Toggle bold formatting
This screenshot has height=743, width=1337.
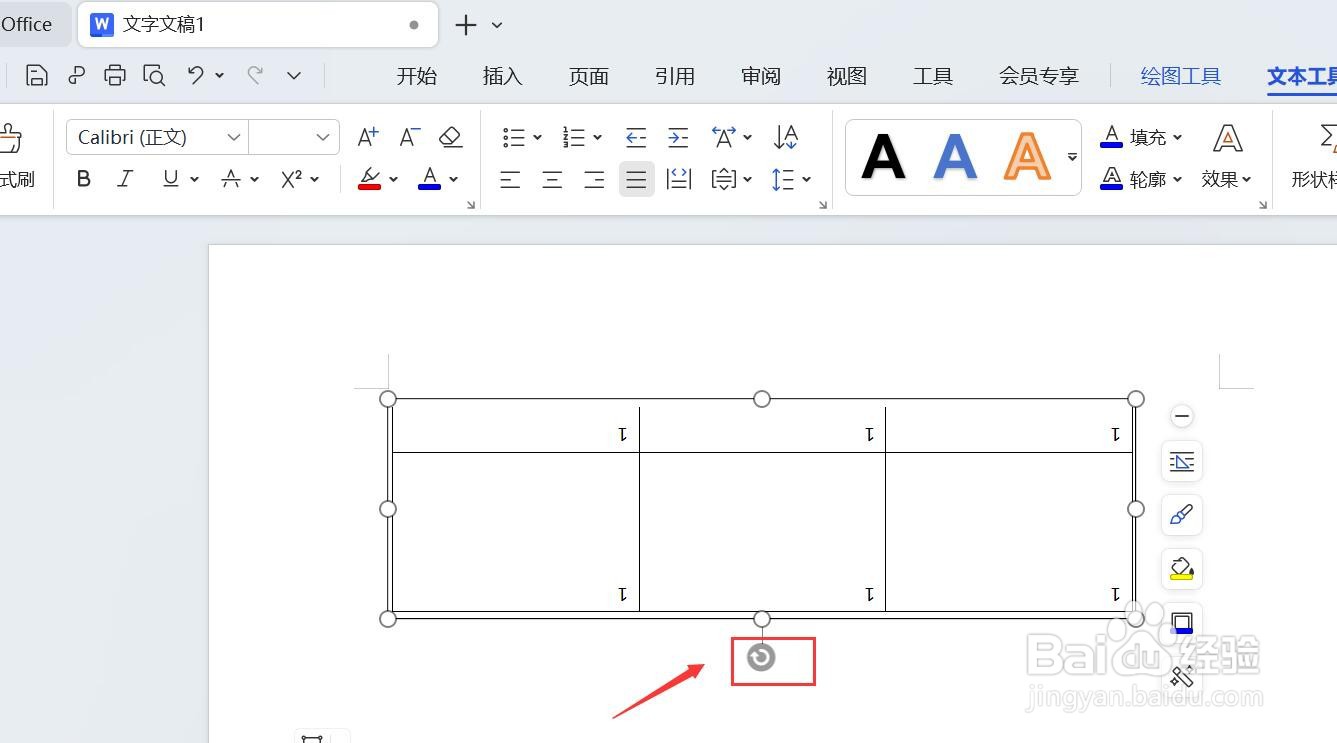point(84,179)
